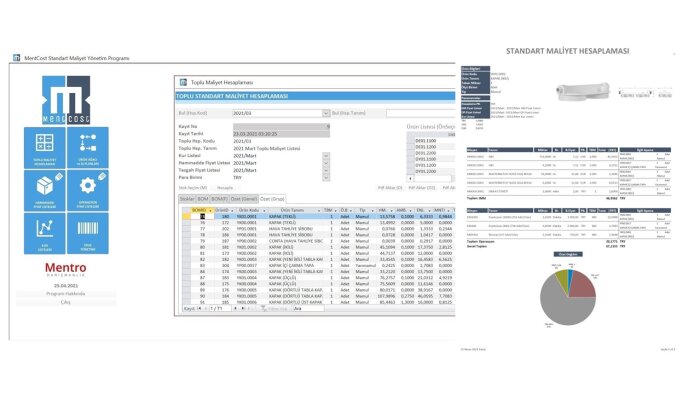Click the red slice of the pie chart

pyautogui.click(x=582, y=286)
